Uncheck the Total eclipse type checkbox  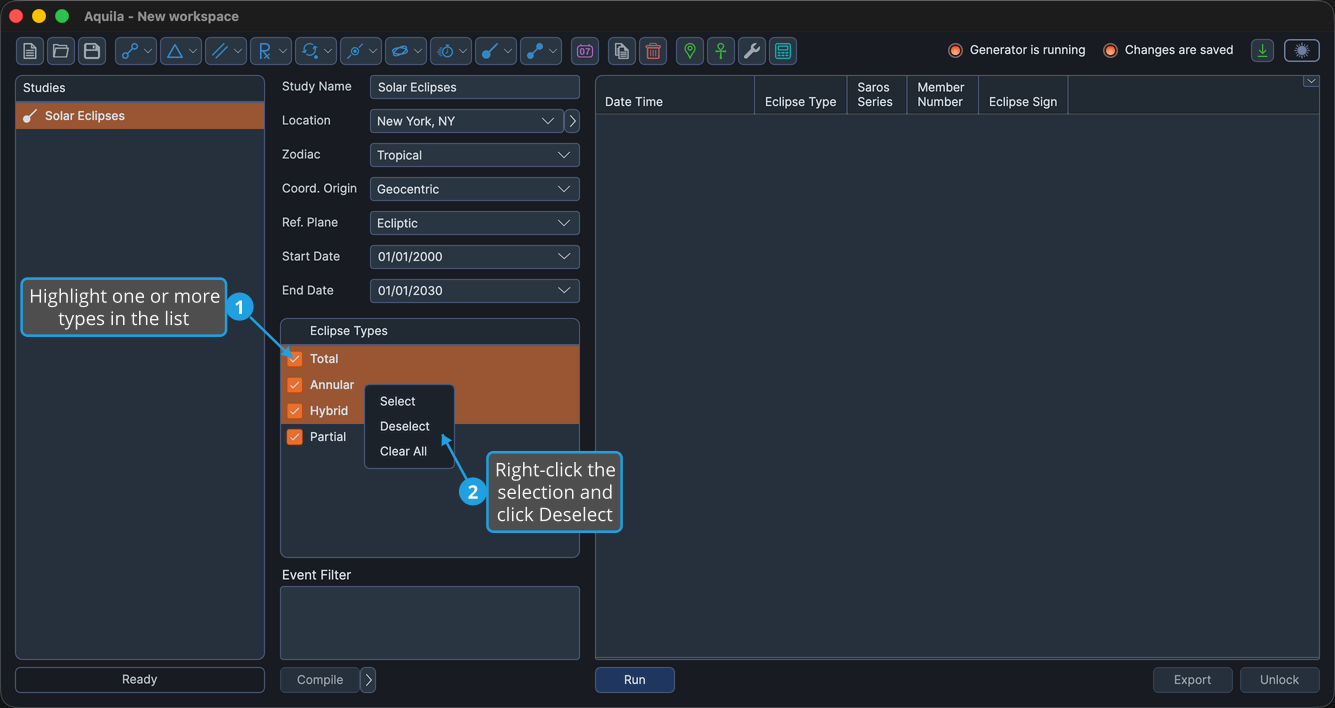tap(295, 358)
